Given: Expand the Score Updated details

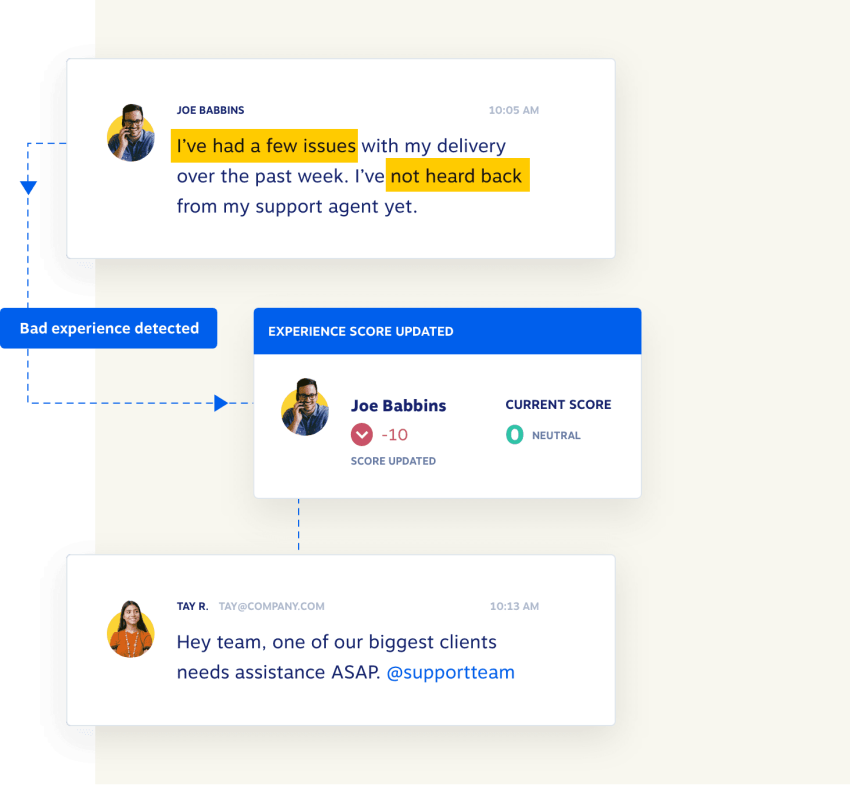Looking at the screenshot, I should [x=392, y=461].
